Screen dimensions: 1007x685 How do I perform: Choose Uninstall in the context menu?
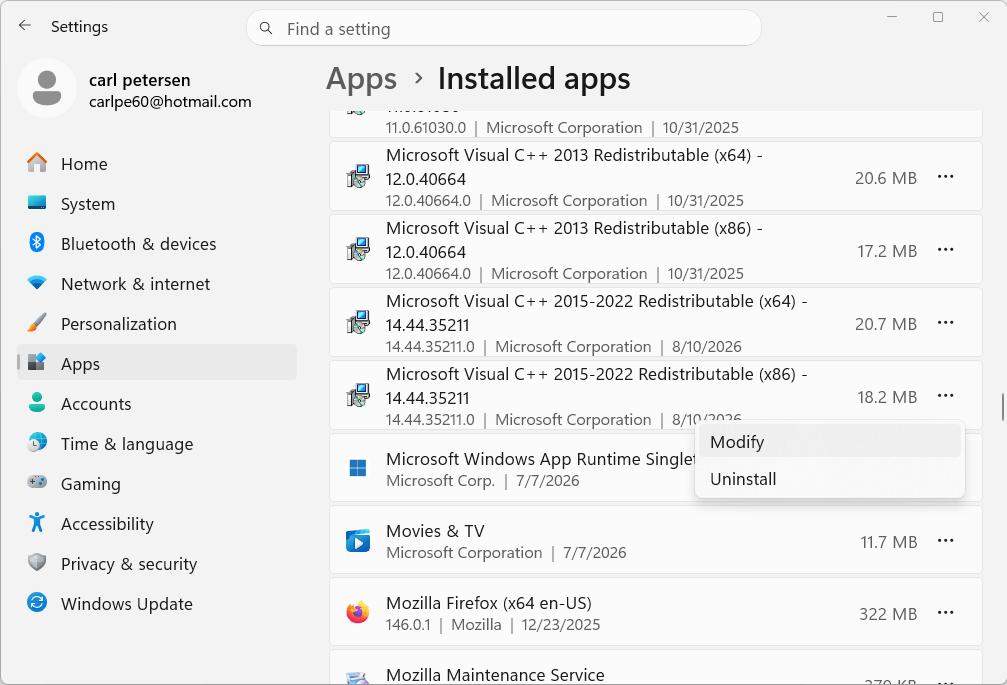coord(830,479)
